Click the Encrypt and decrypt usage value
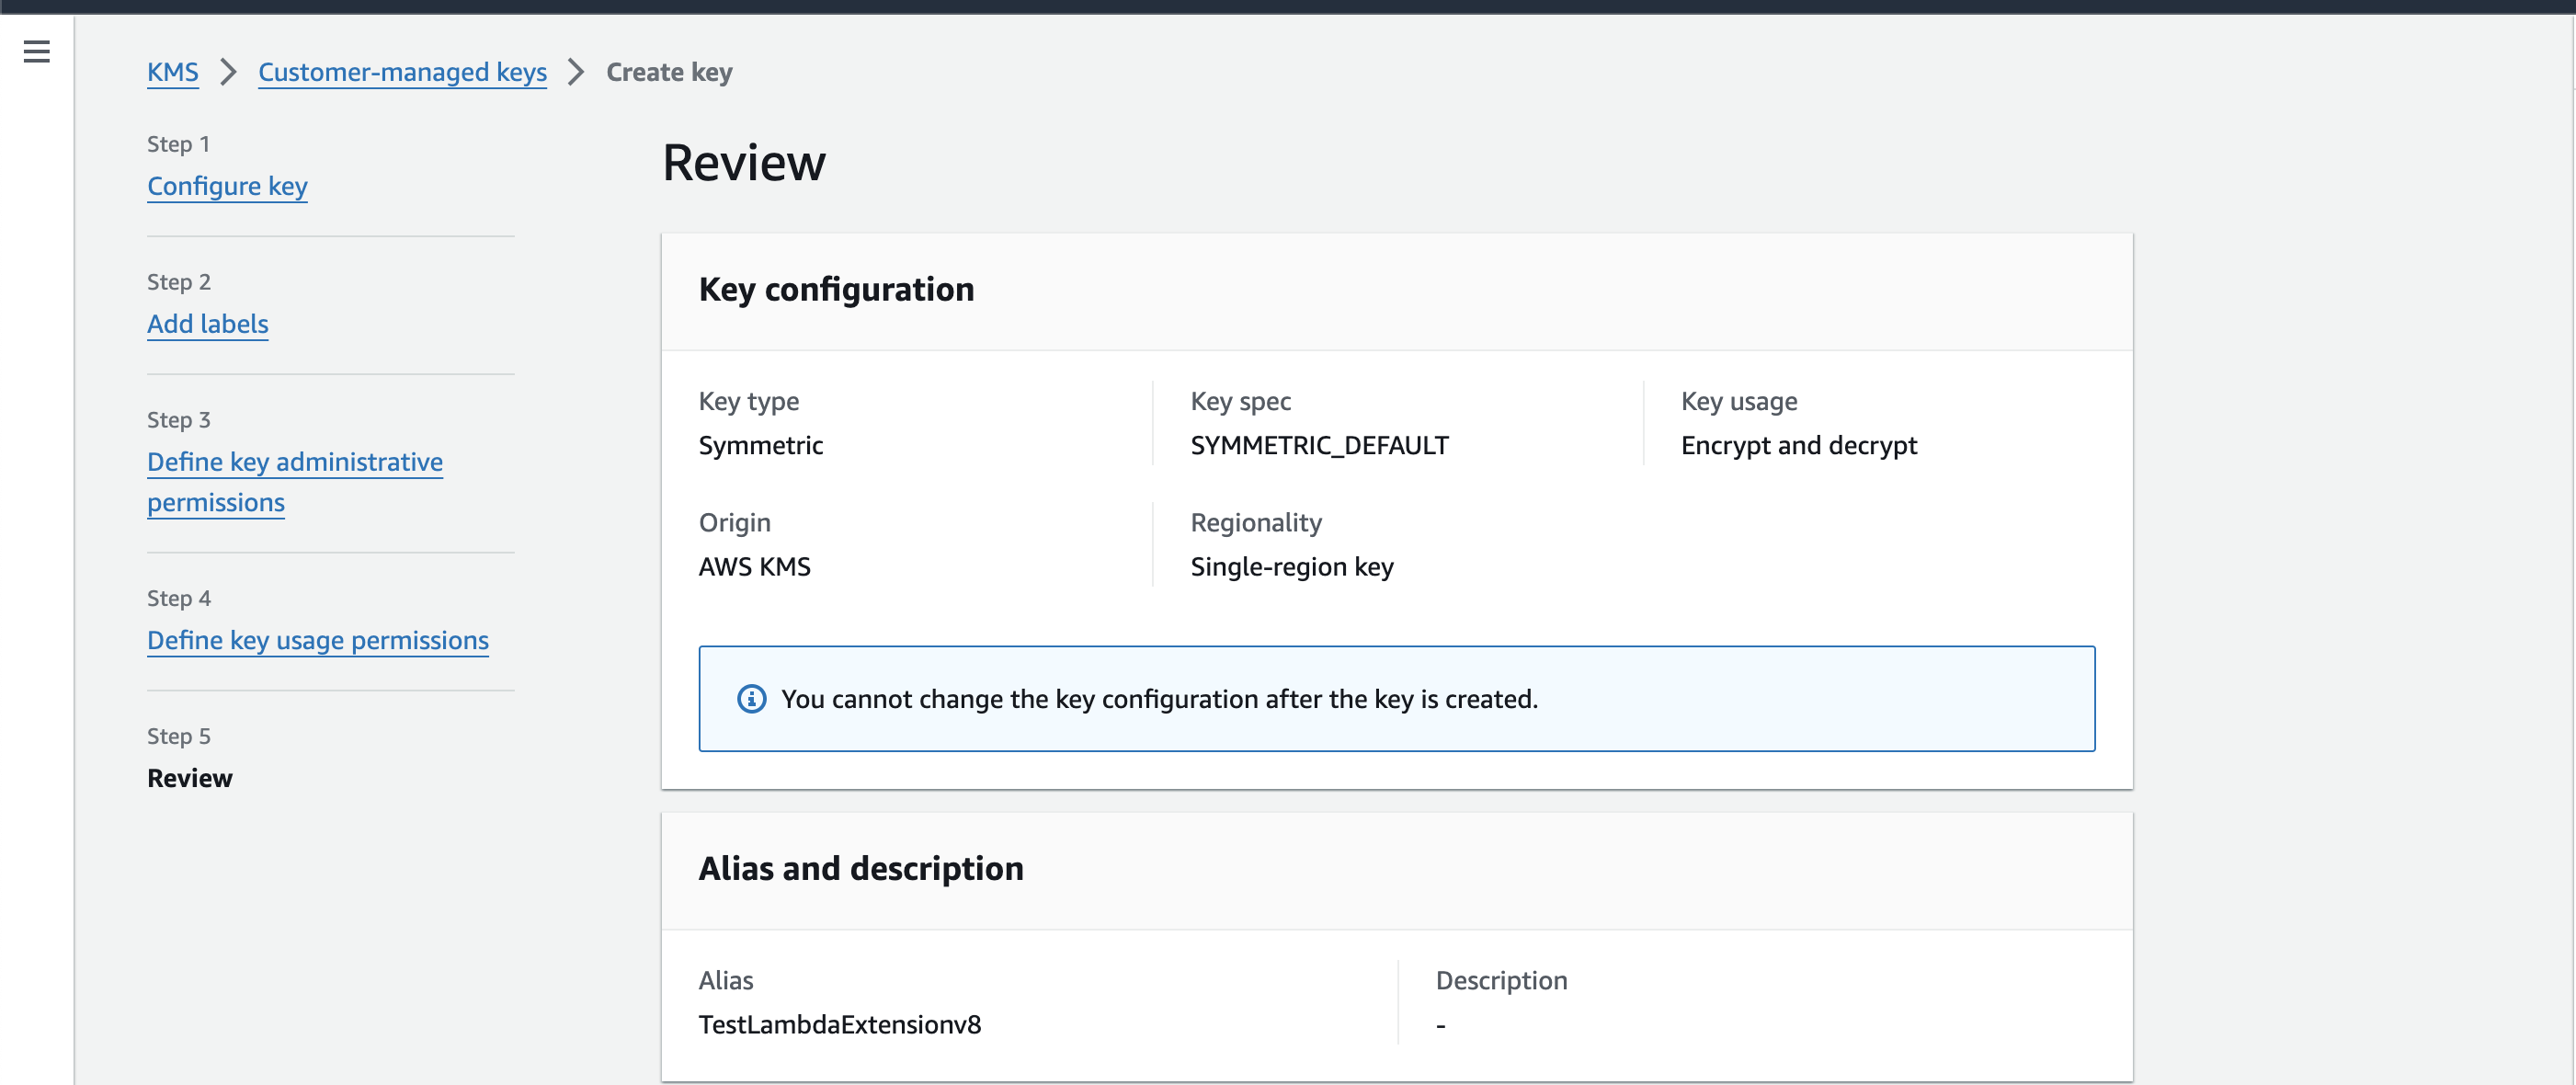The height and width of the screenshot is (1085, 2576). tap(1798, 445)
